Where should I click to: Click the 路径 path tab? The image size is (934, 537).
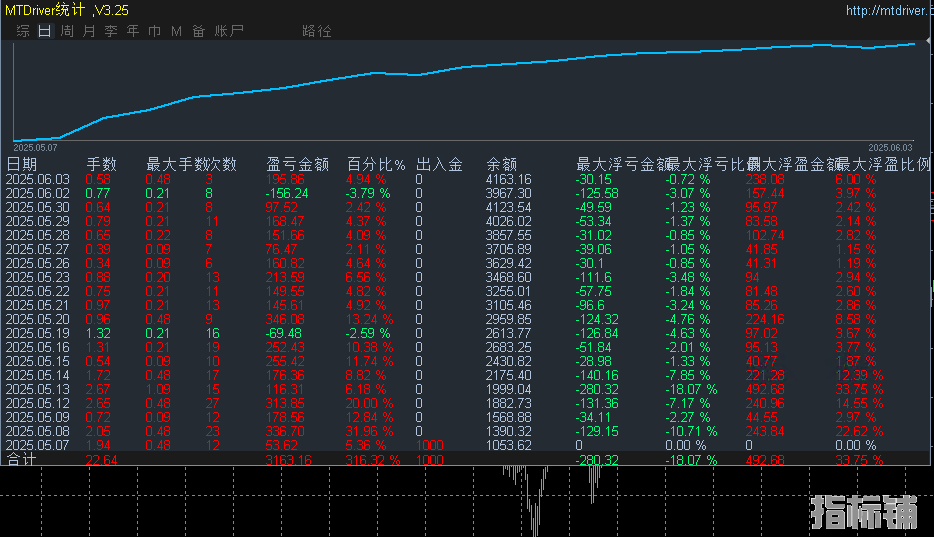click(x=316, y=31)
